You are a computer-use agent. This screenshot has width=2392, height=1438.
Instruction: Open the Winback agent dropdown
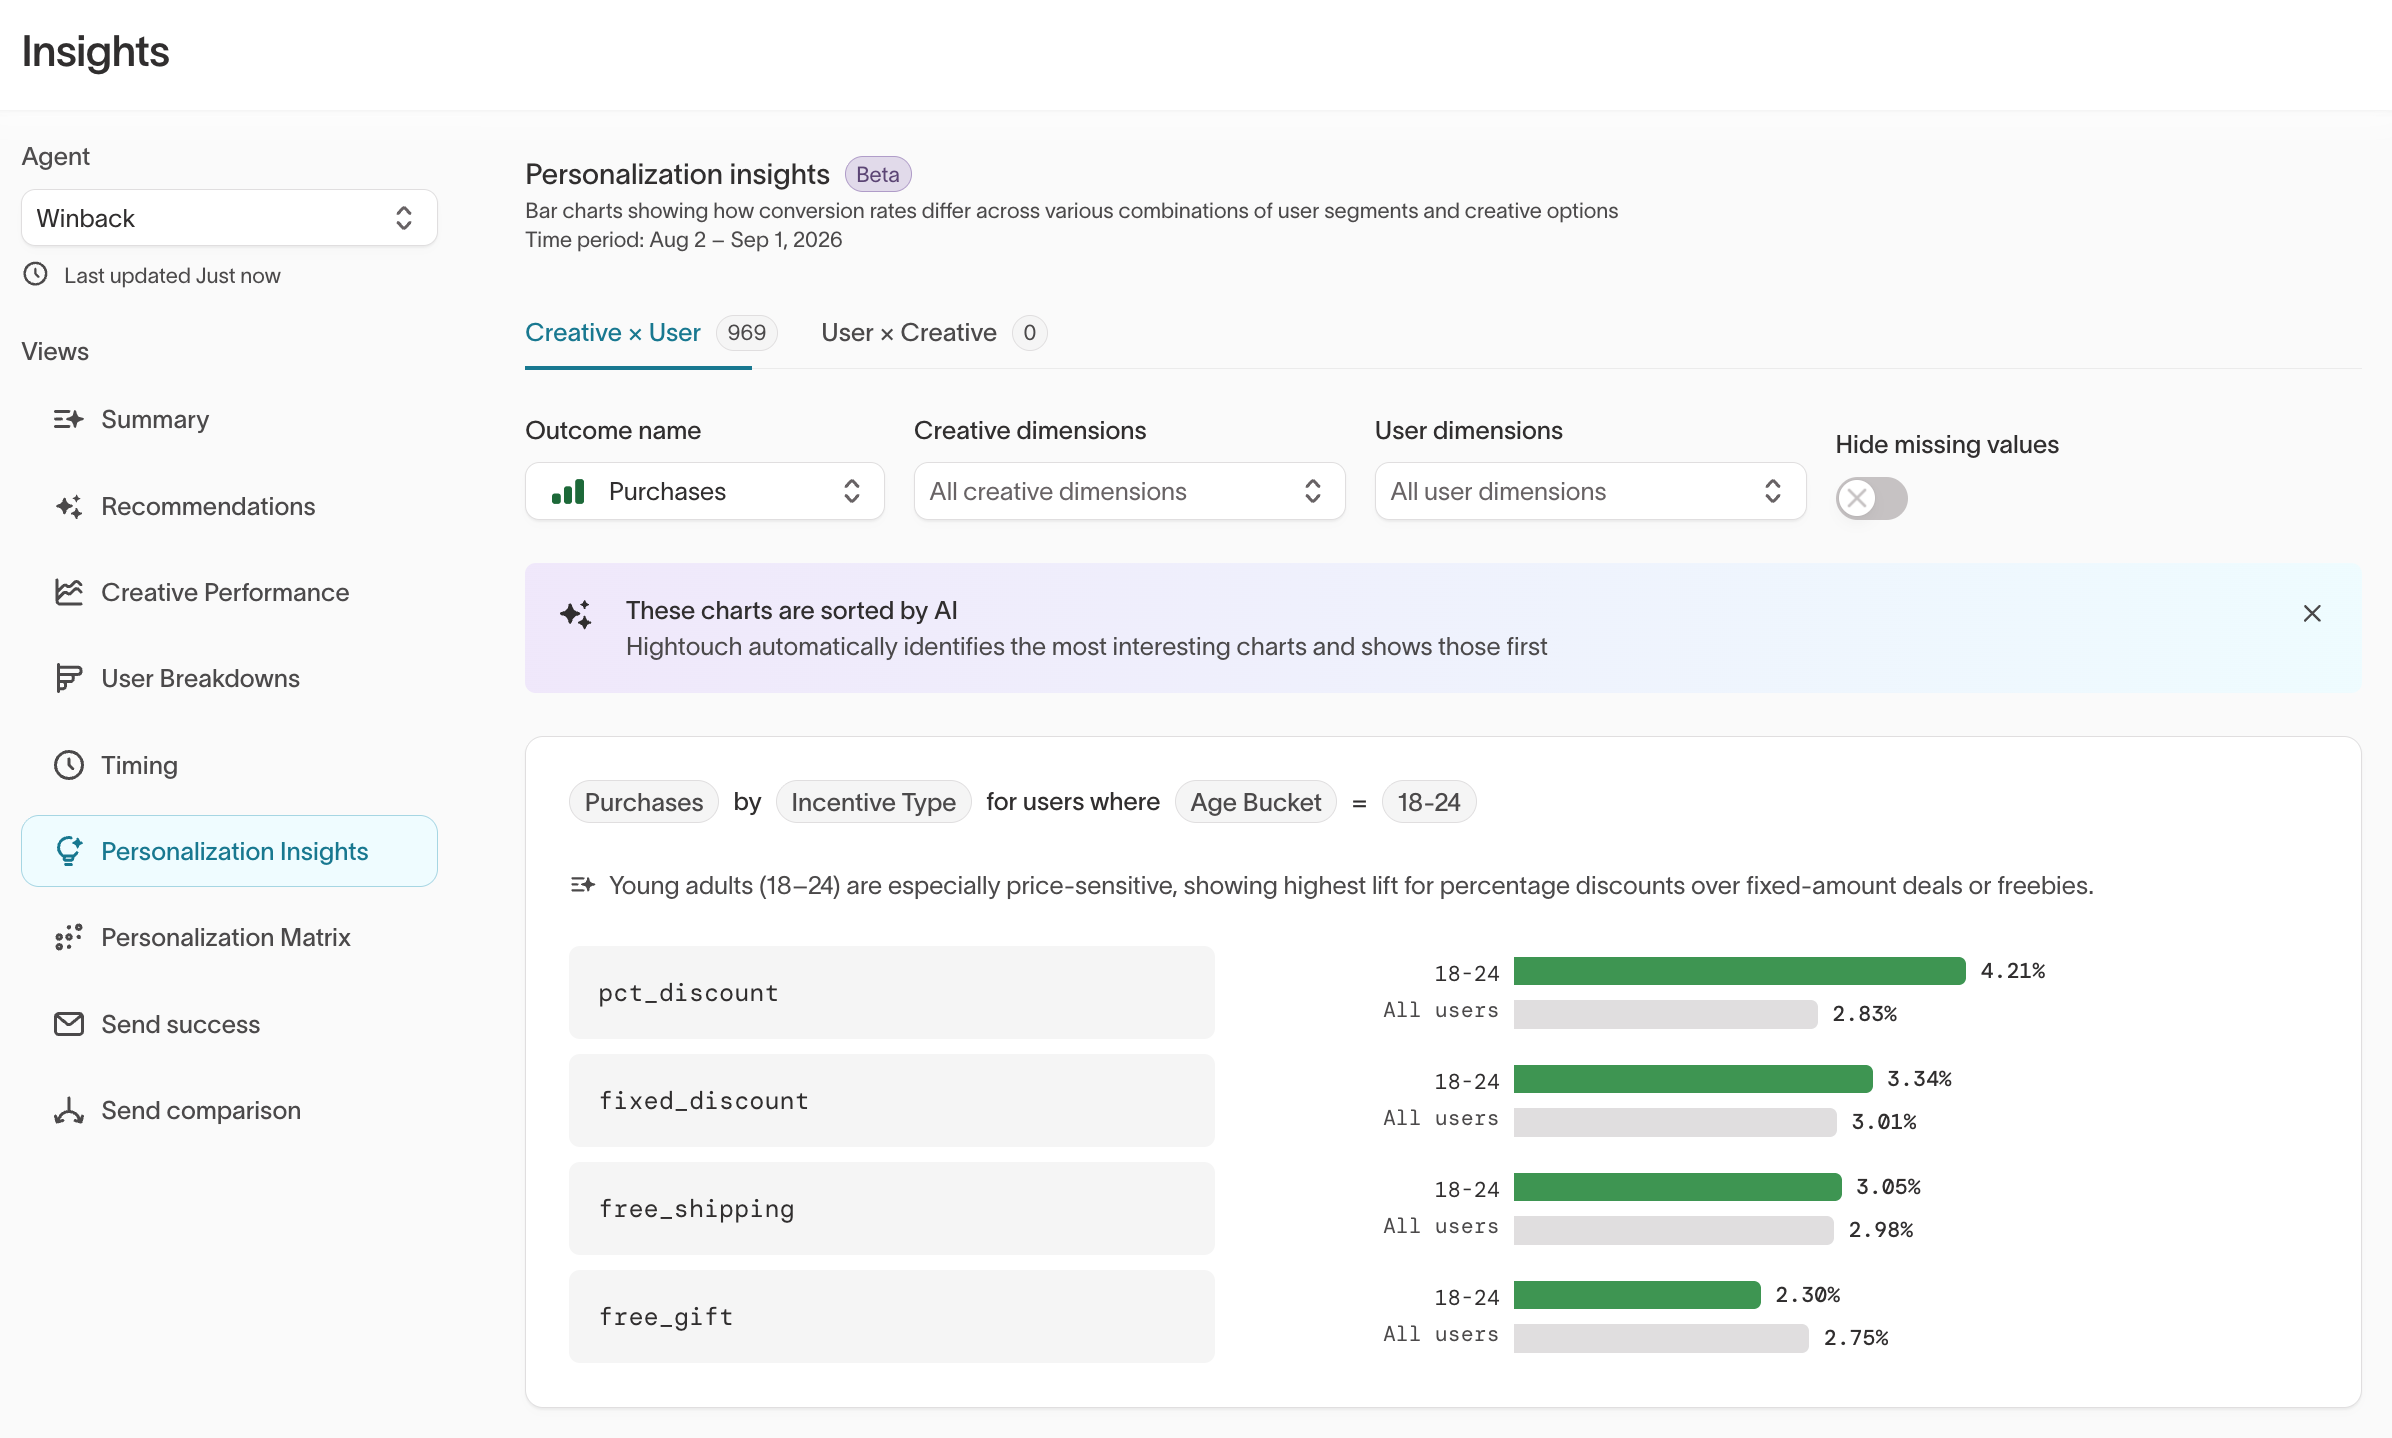pos(229,218)
